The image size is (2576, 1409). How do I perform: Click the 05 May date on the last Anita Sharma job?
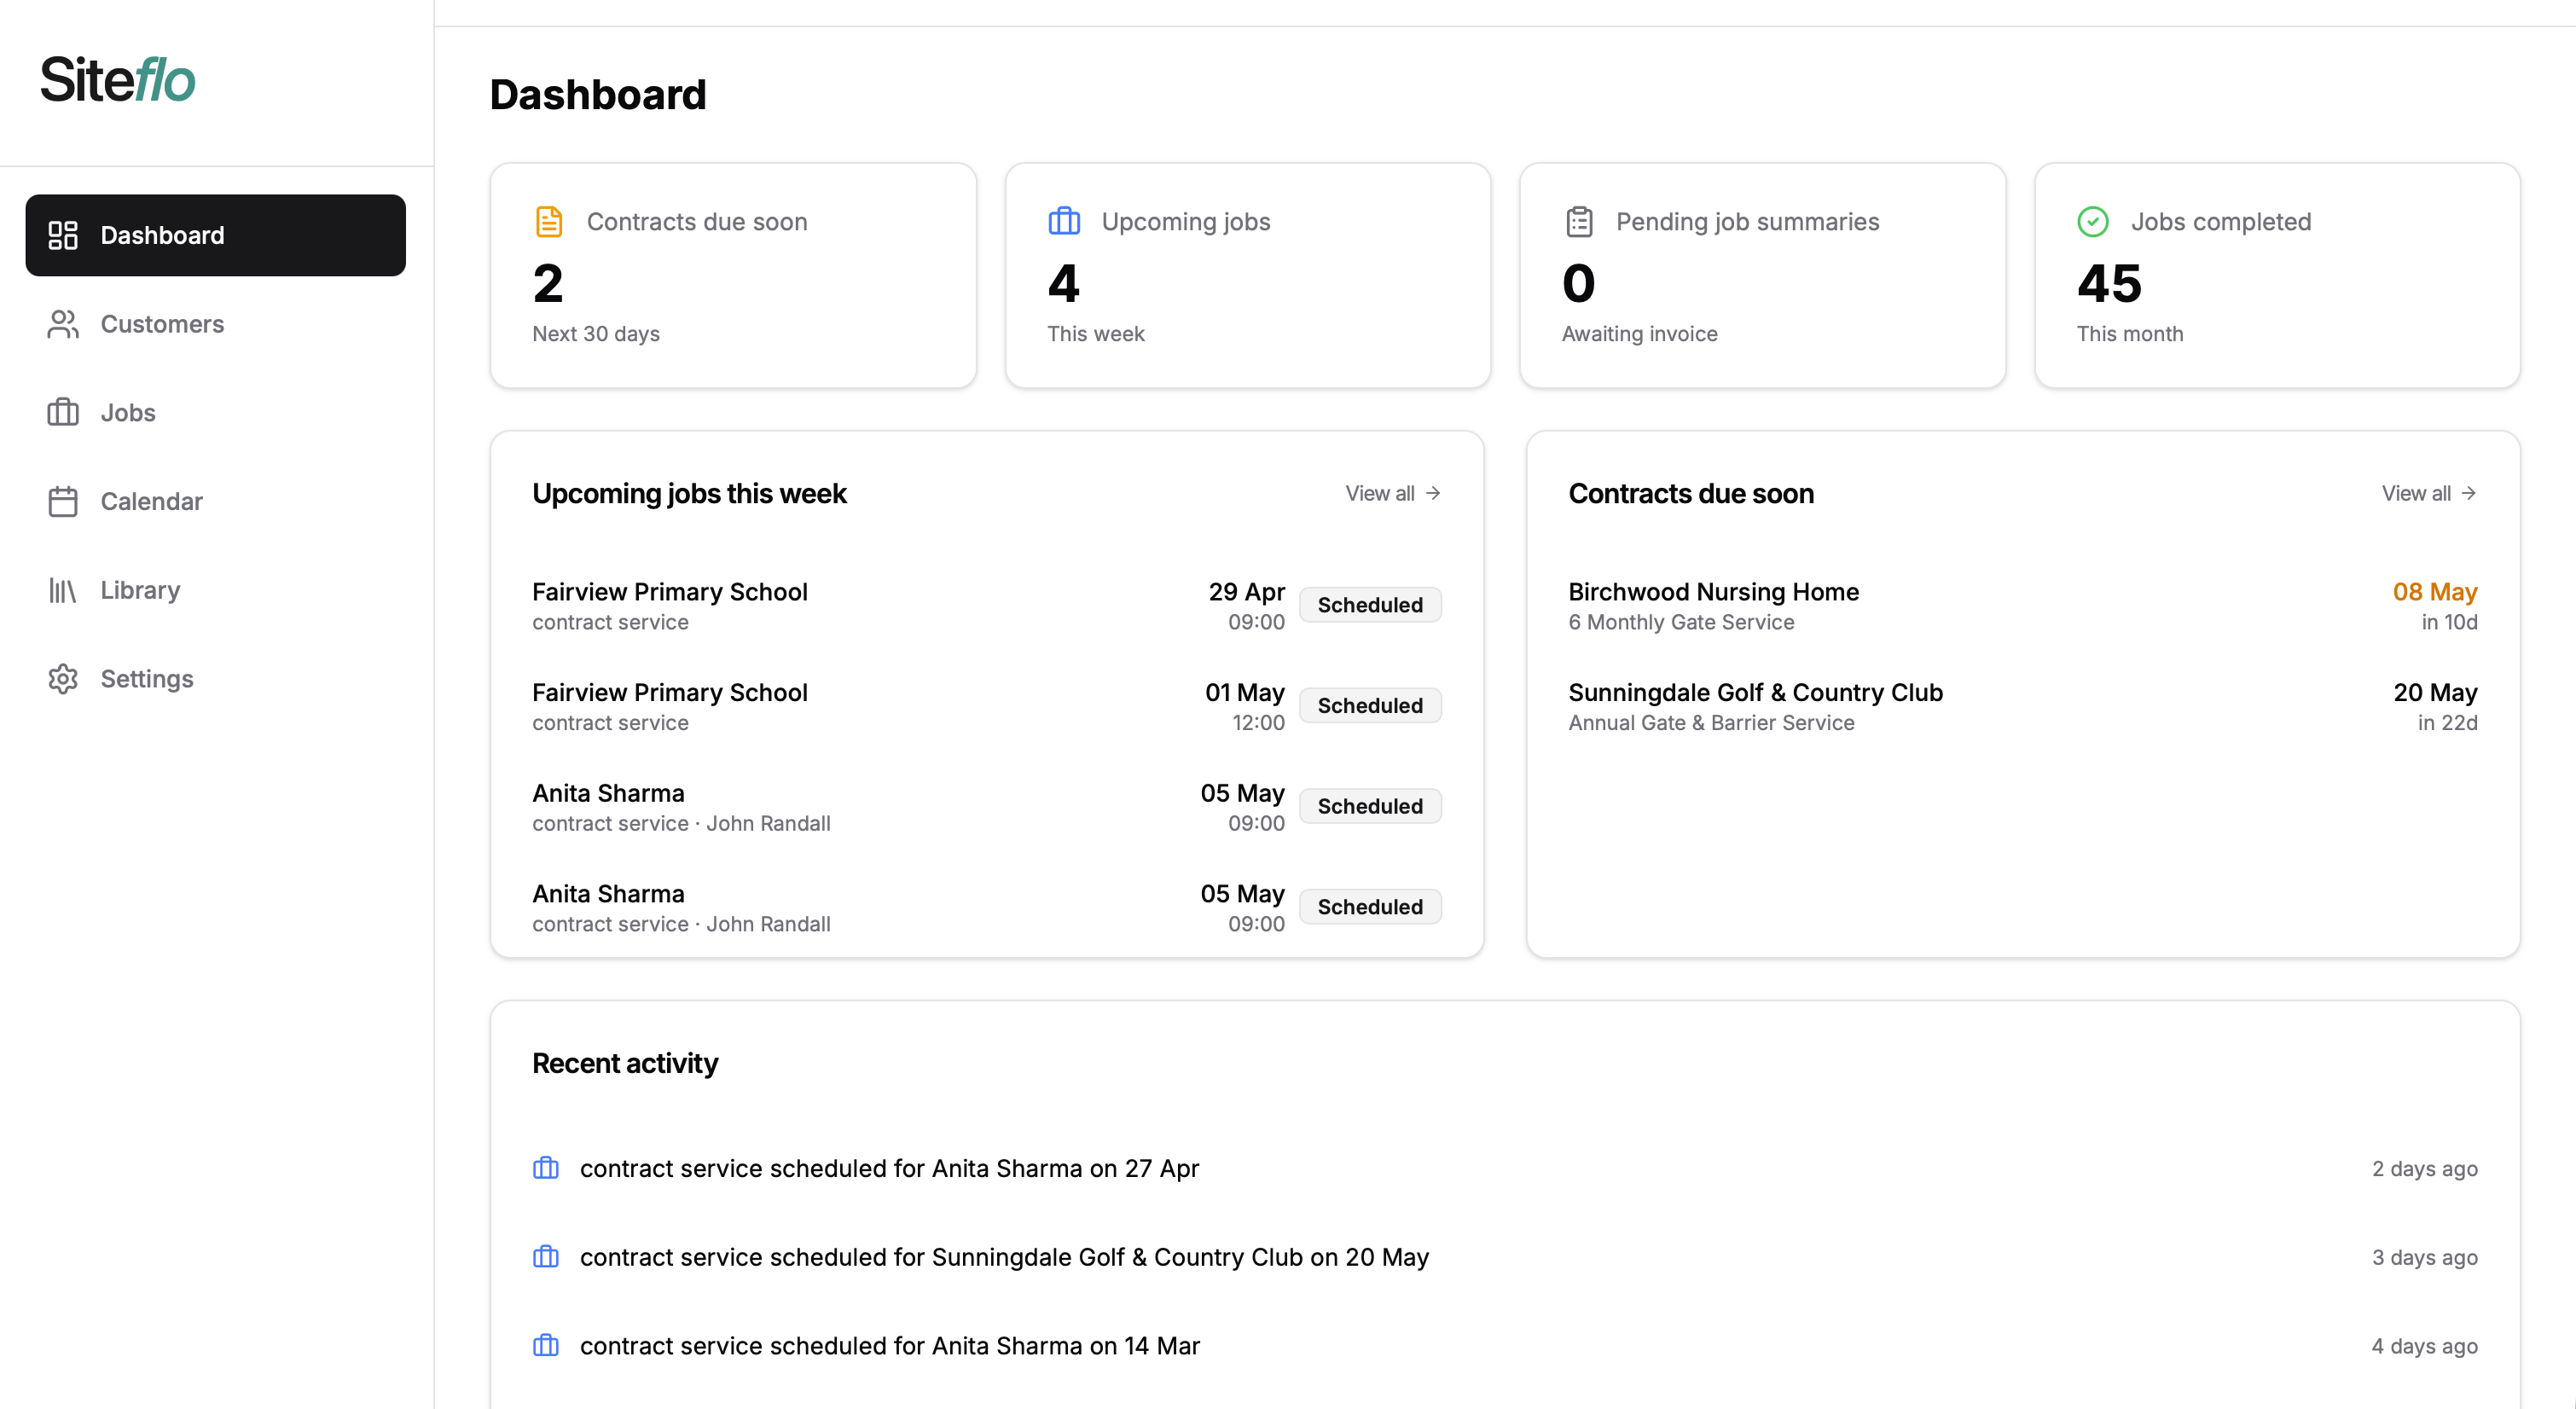click(1242, 894)
